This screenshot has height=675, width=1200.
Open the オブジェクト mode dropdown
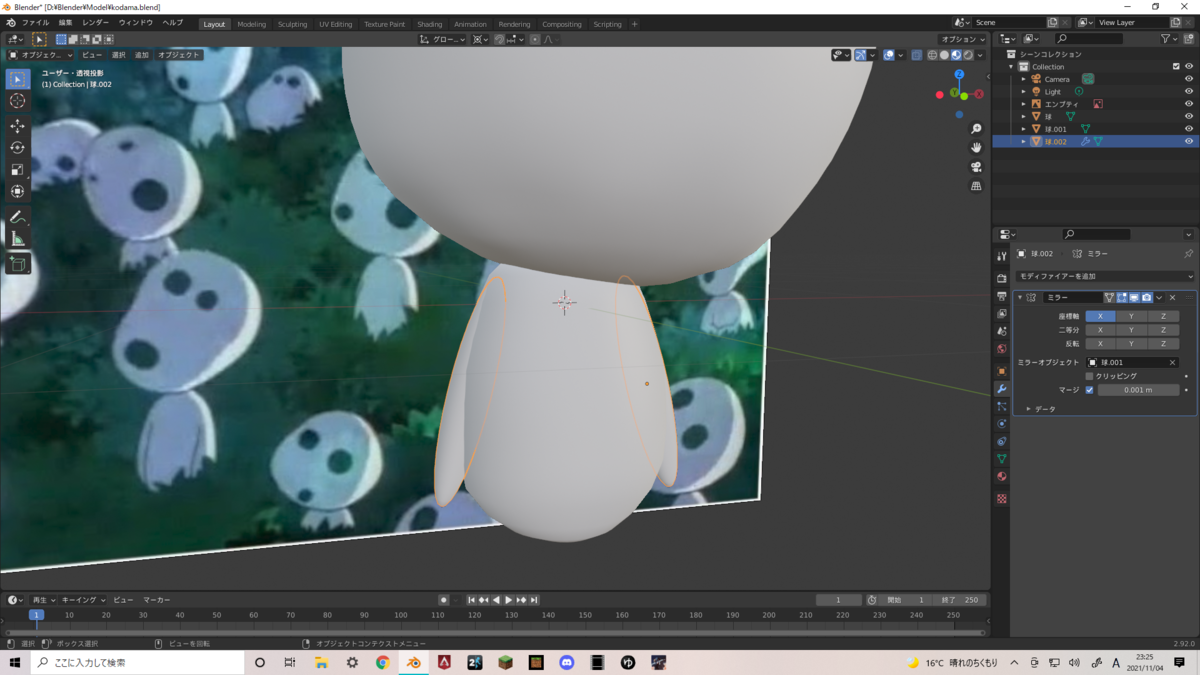(41, 55)
